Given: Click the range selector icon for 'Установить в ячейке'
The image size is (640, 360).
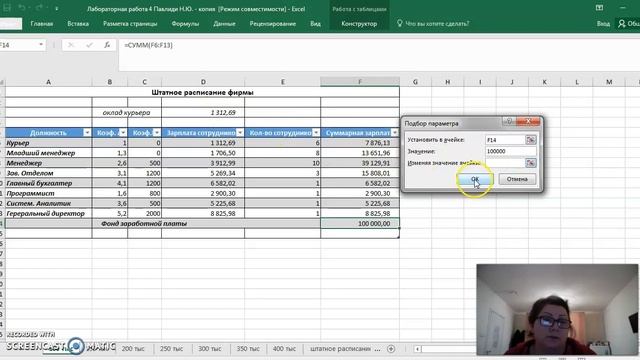Looking at the screenshot, I should point(531,140).
